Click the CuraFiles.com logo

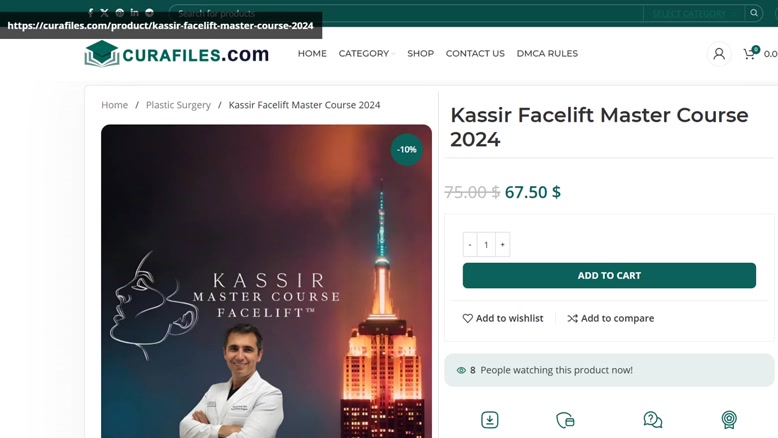point(177,54)
